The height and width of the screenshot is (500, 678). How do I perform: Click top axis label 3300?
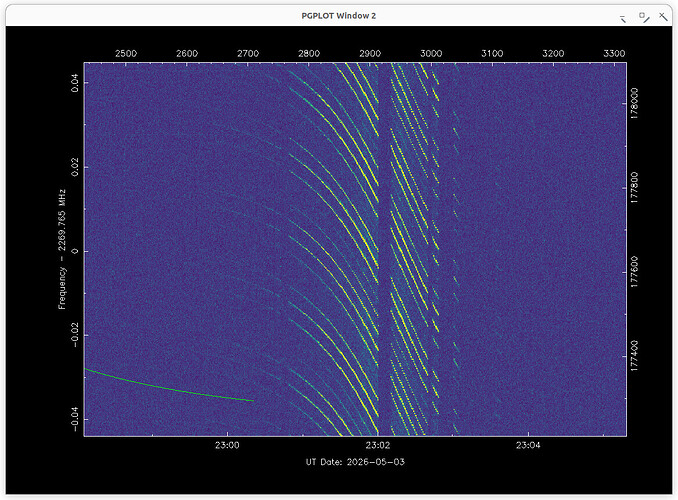pyautogui.click(x=614, y=53)
